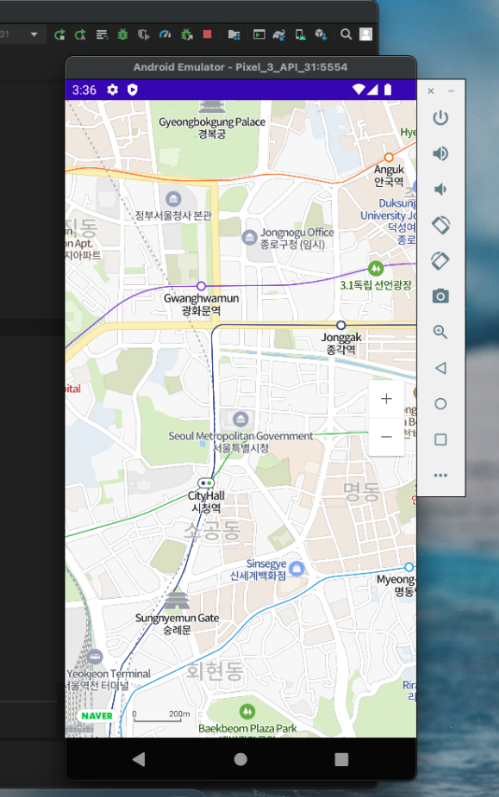Tap the Myeongdong station marker

pyautogui.click(x=409, y=567)
